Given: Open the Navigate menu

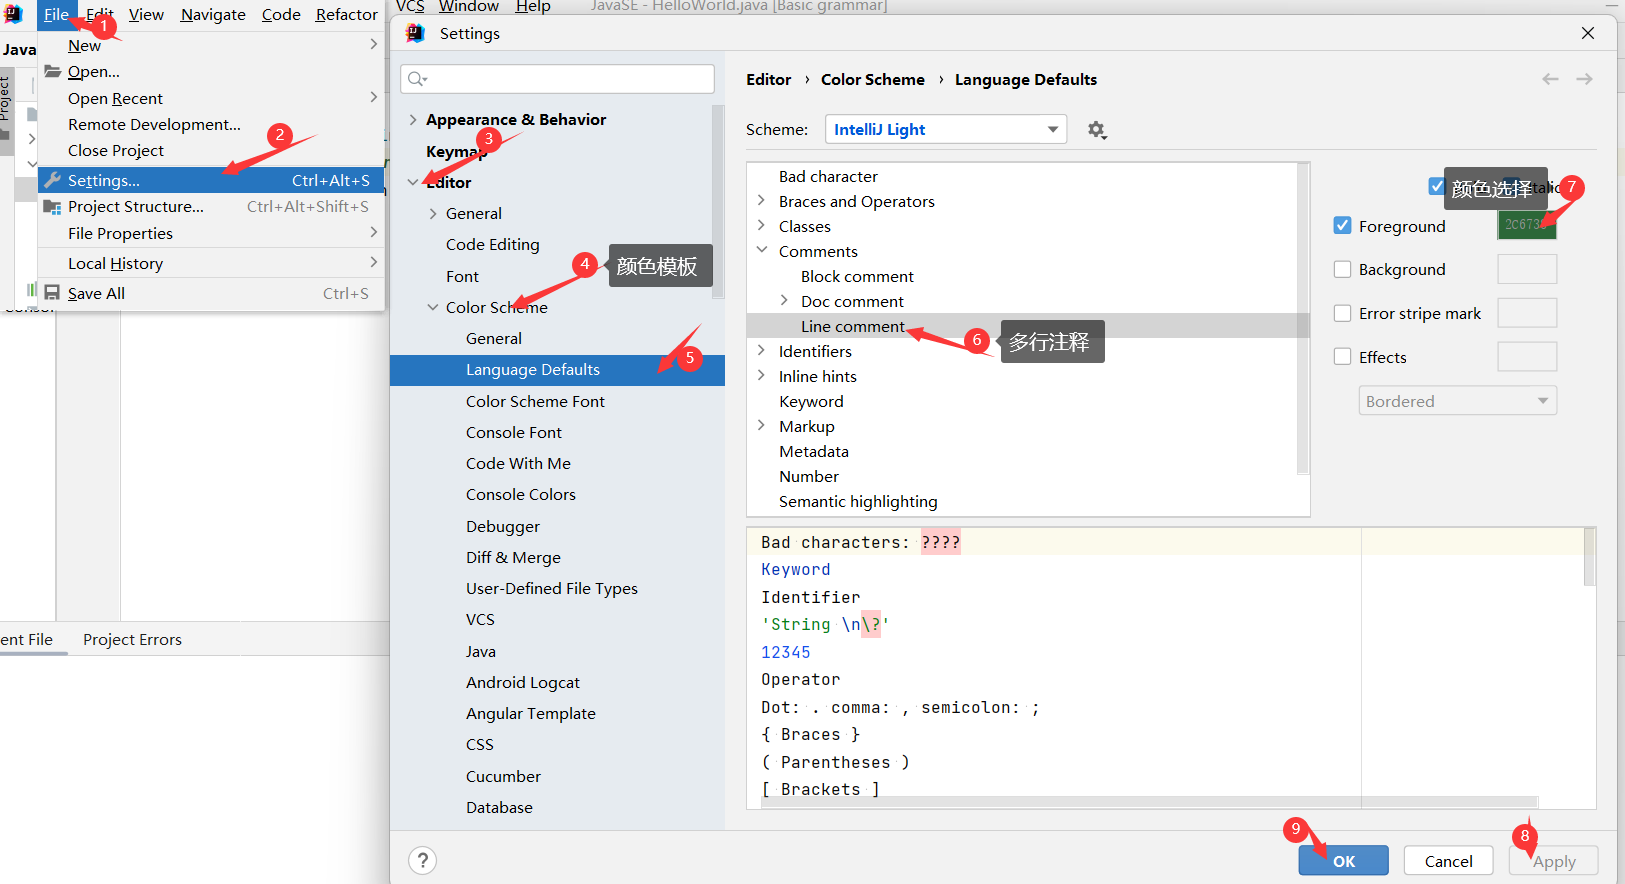Looking at the screenshot, I should pyautogui.click(x=213, y=14).
